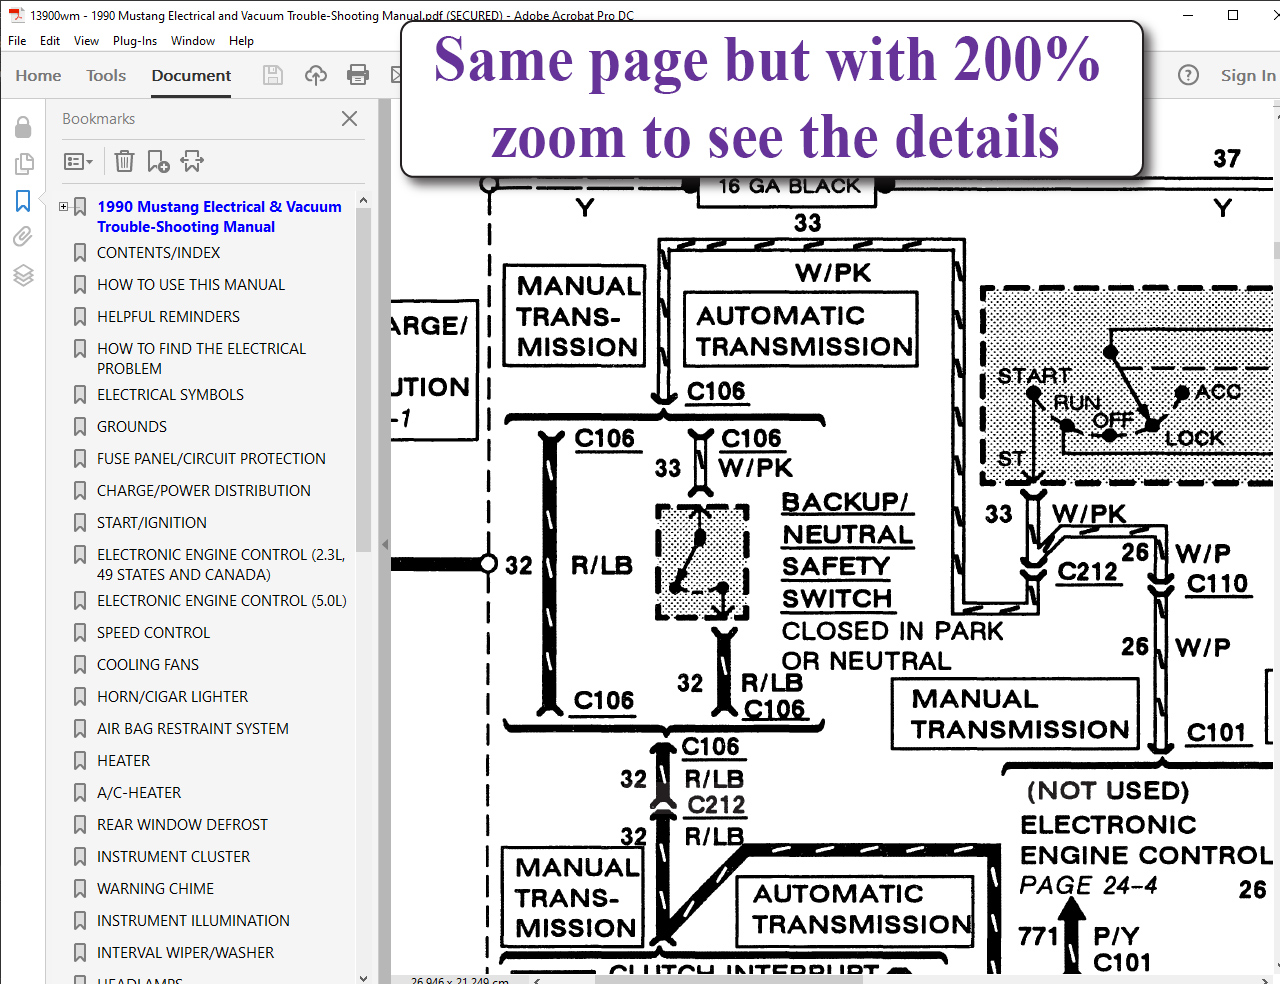
Task: Click the upload to cloud icon
Action: (x=316, y=75)
